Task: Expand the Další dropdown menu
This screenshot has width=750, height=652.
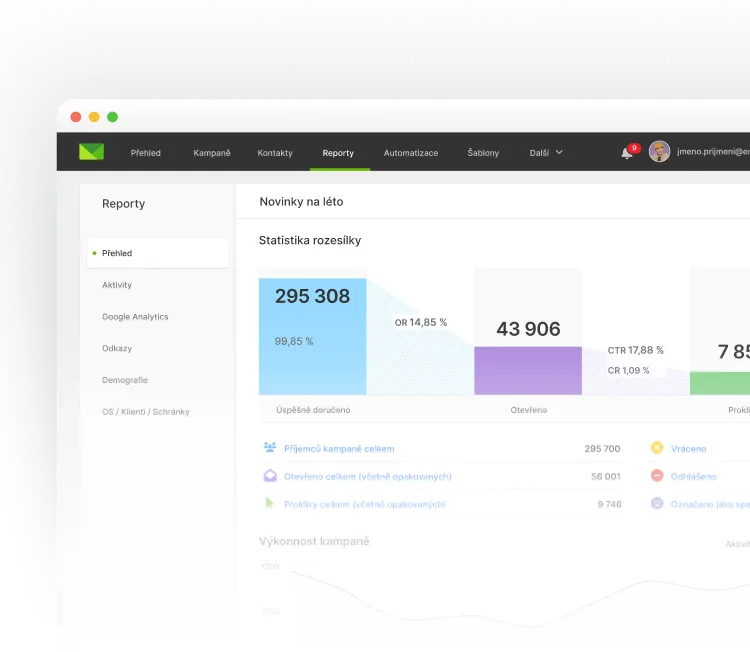Action: coord(546,153)
